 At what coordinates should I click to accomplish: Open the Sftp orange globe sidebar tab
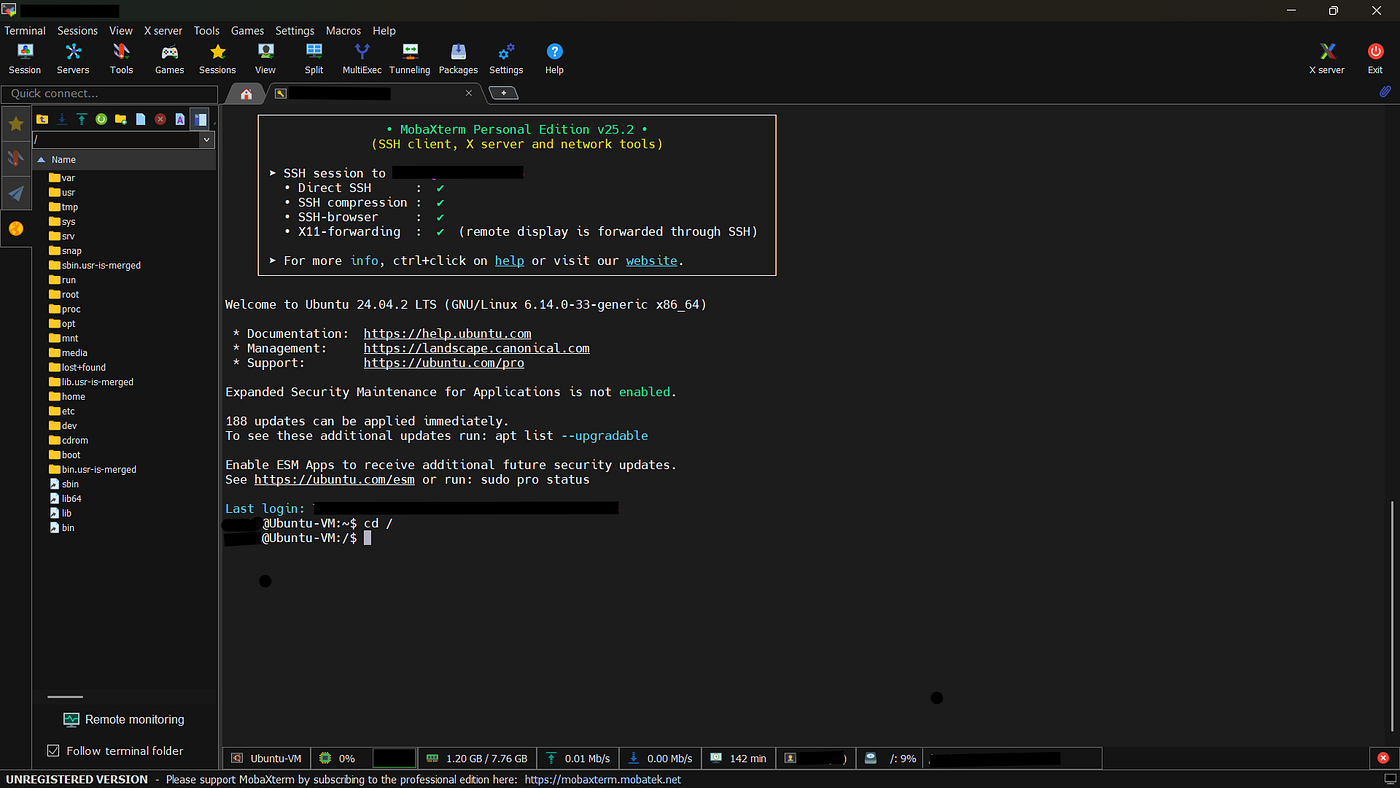coord(16,228)
